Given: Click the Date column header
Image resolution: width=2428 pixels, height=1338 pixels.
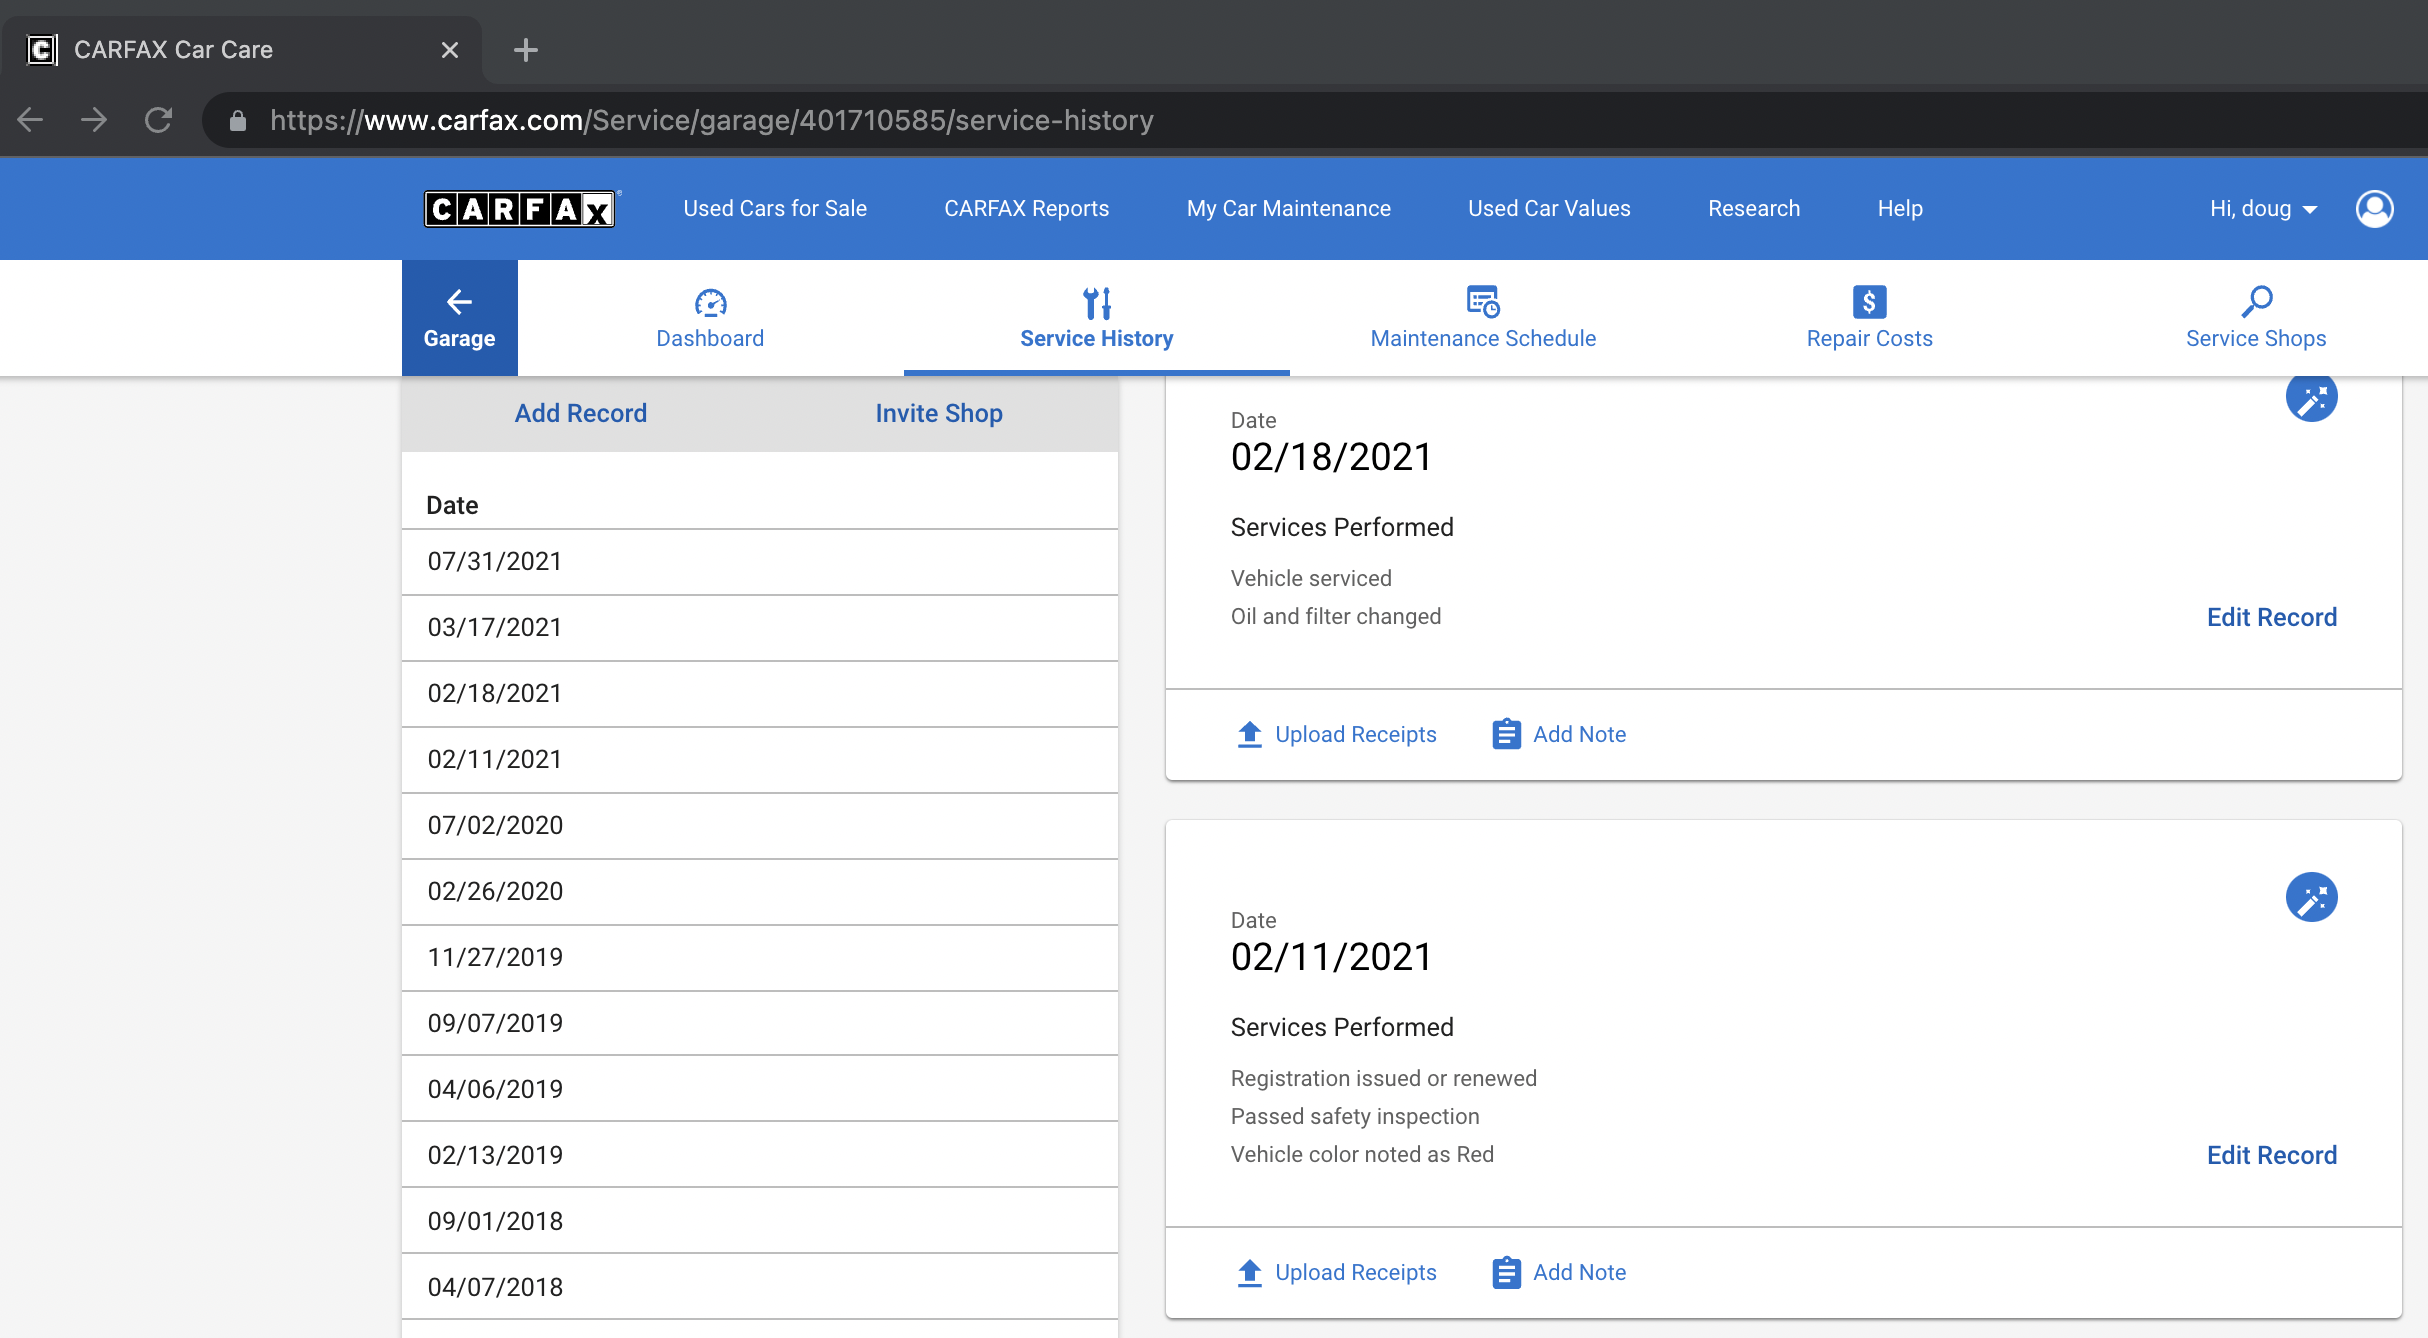Looking at the screenshot, I should coord(452,505).
